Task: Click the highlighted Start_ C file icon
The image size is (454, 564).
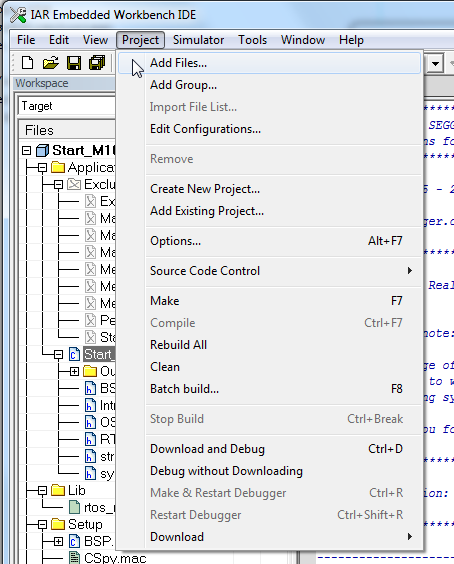Action: point(74,354)
